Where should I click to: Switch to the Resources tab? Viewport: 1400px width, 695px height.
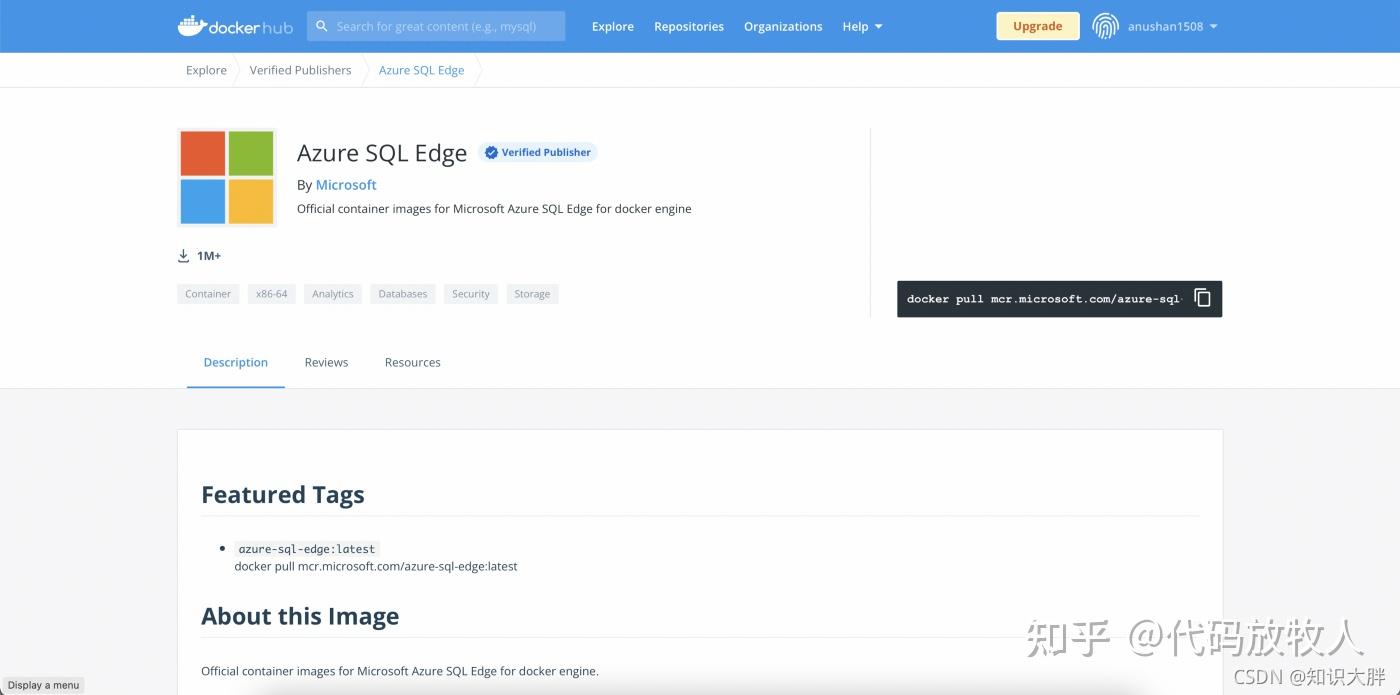tap(412, 362)
